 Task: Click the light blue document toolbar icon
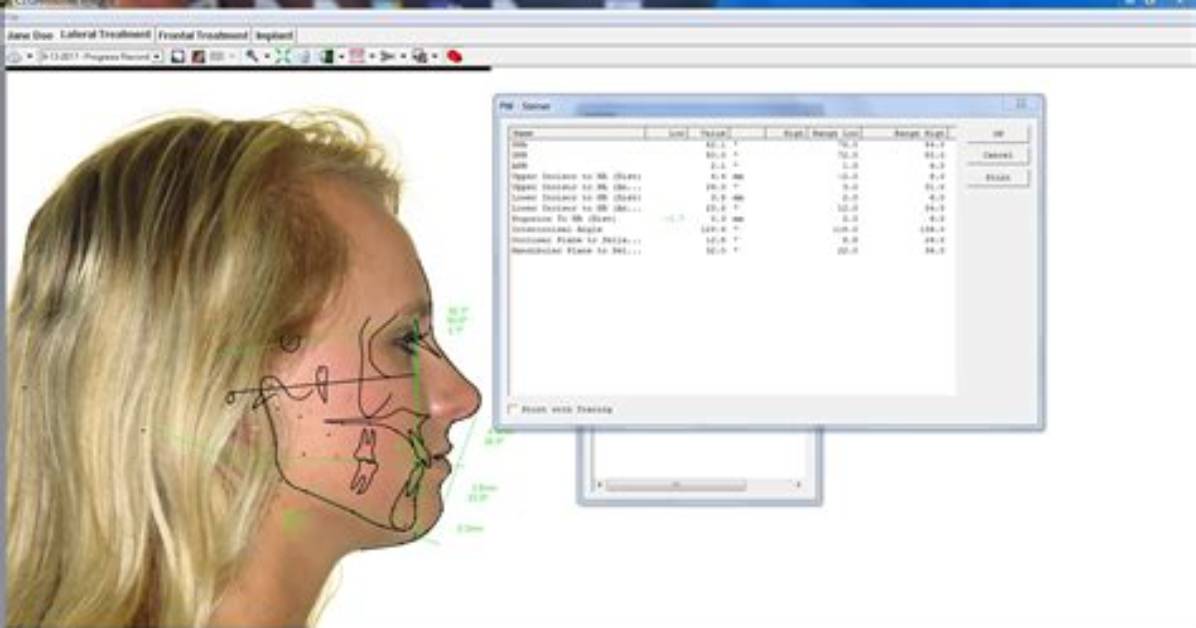click(304, 56)
